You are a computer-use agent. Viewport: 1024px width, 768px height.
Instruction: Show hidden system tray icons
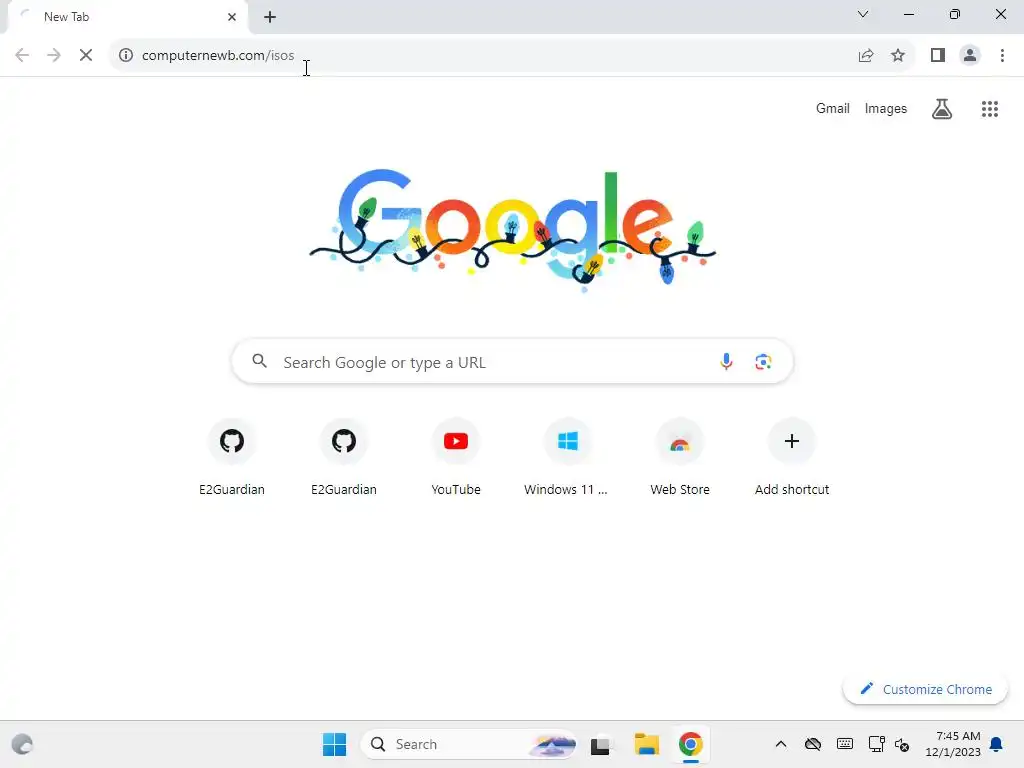click(780, 744)
